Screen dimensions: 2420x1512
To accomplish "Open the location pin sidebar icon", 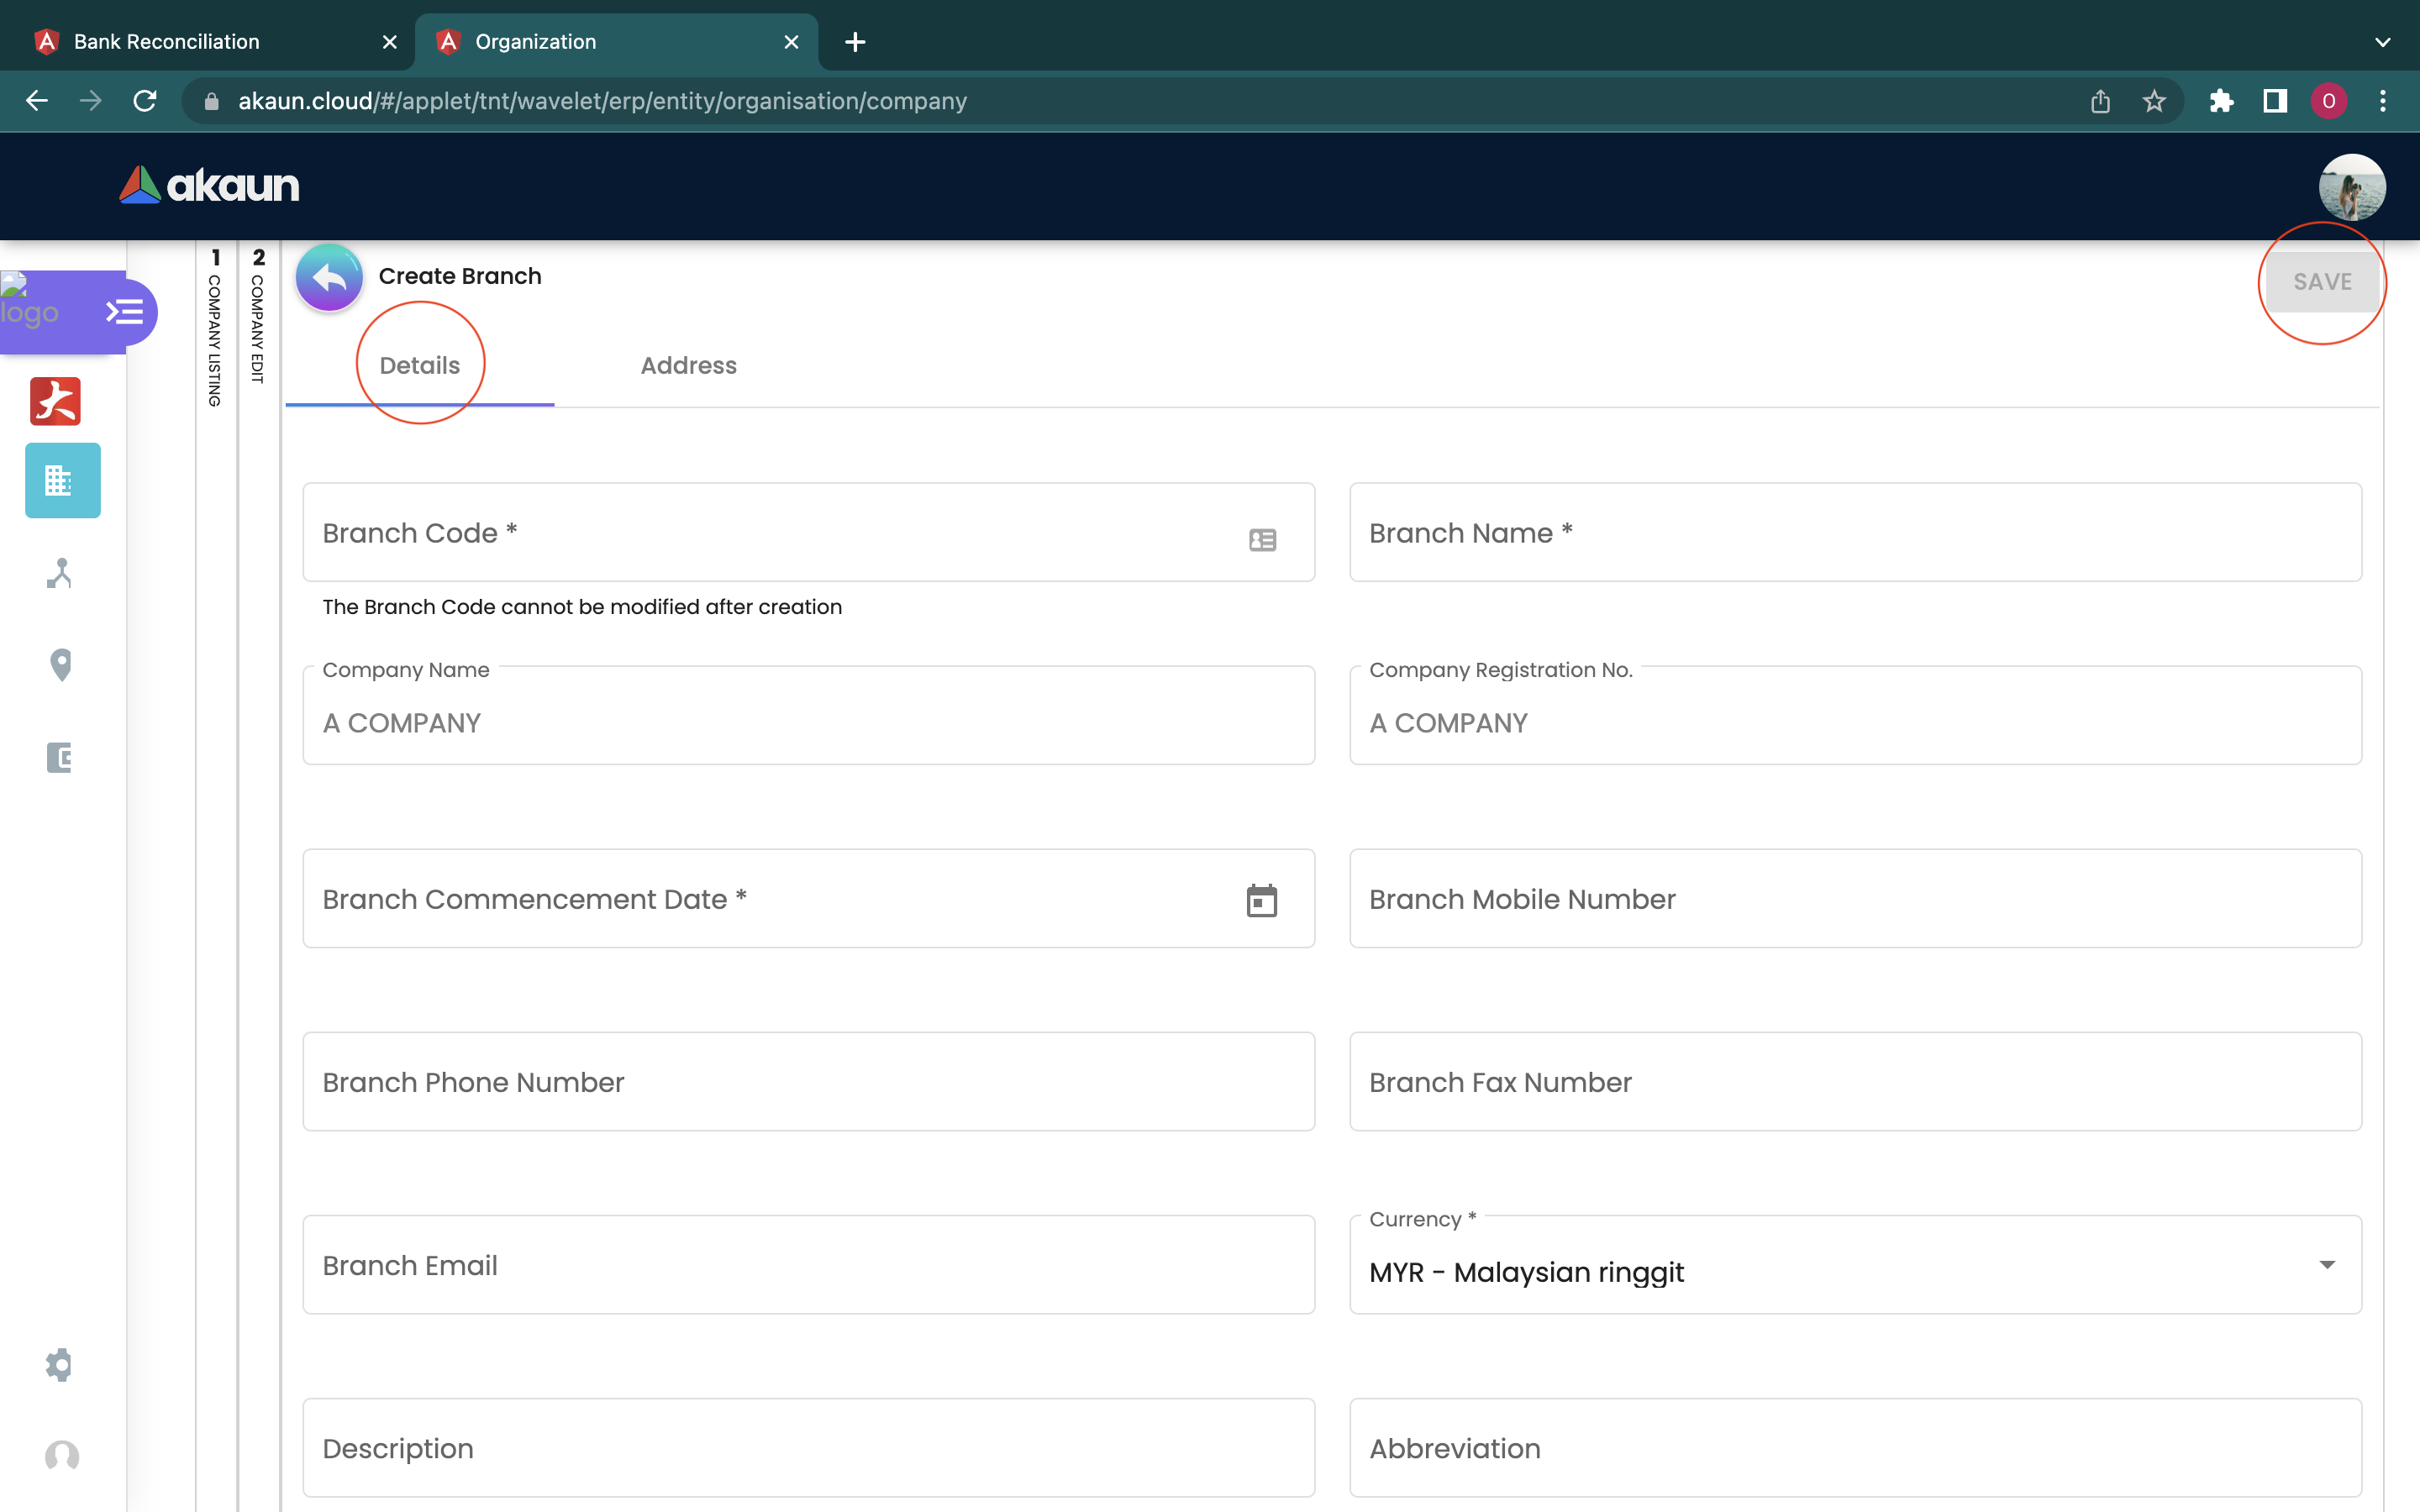I will pyautogui.click(x=61, y=665).
